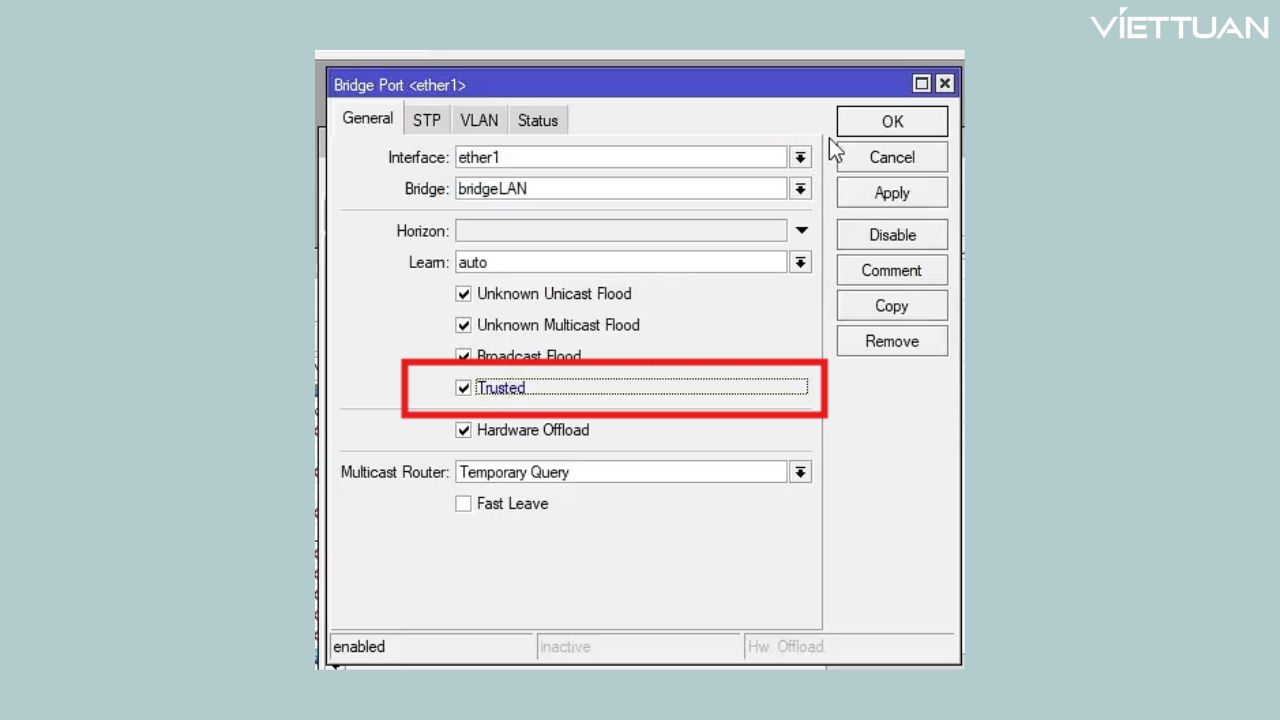Click the Copy button
1280x720 pixels.
[x=892, y=306]
